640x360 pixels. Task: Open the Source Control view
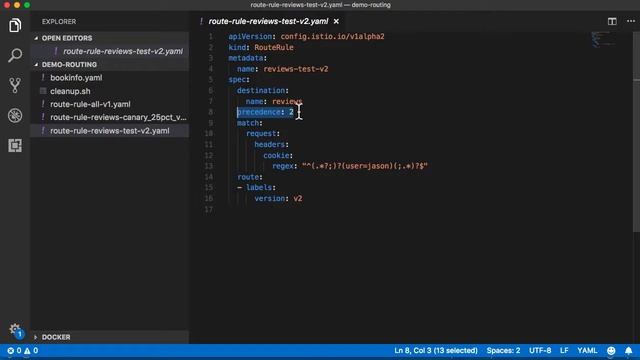pyautogui.click(x=15, y=85)
